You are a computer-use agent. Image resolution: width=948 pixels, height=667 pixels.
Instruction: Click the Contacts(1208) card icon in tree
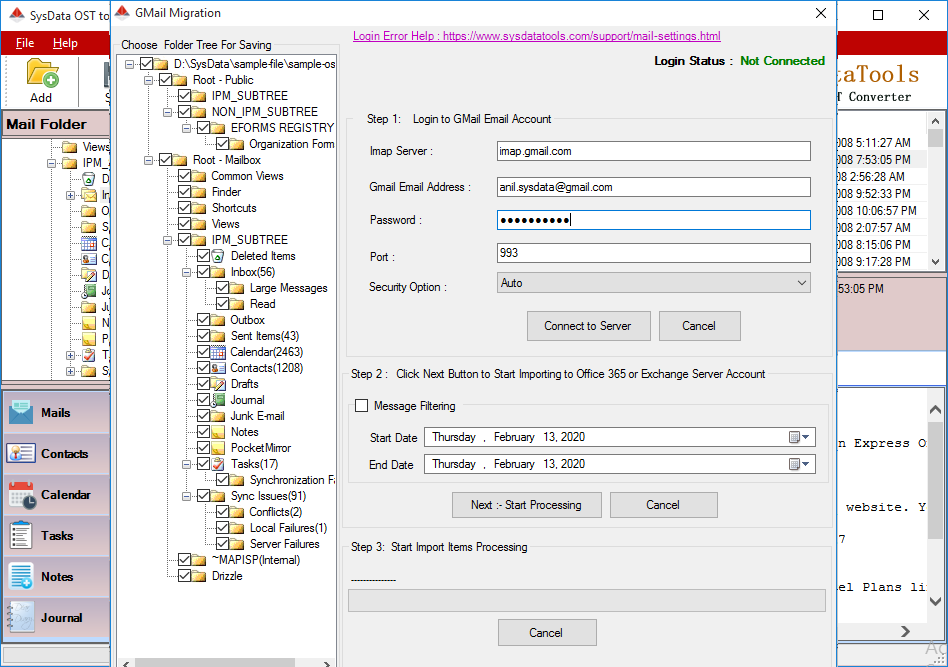tap(218, 368)
